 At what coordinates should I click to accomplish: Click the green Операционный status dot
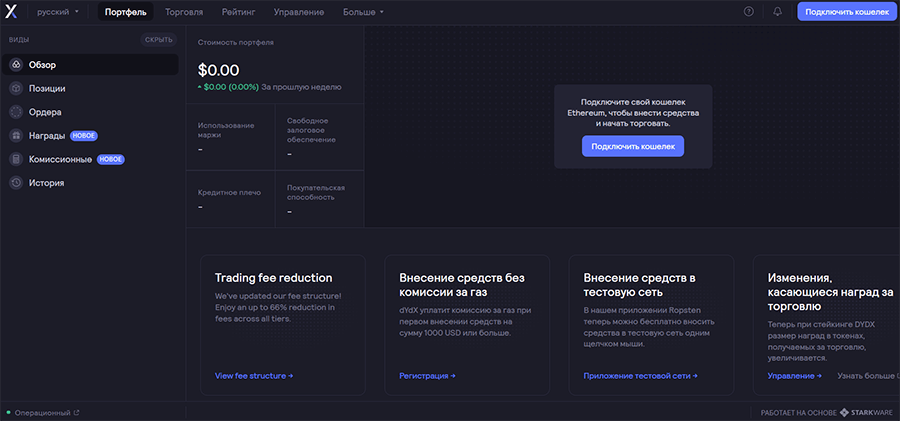[x=9, y=412]
